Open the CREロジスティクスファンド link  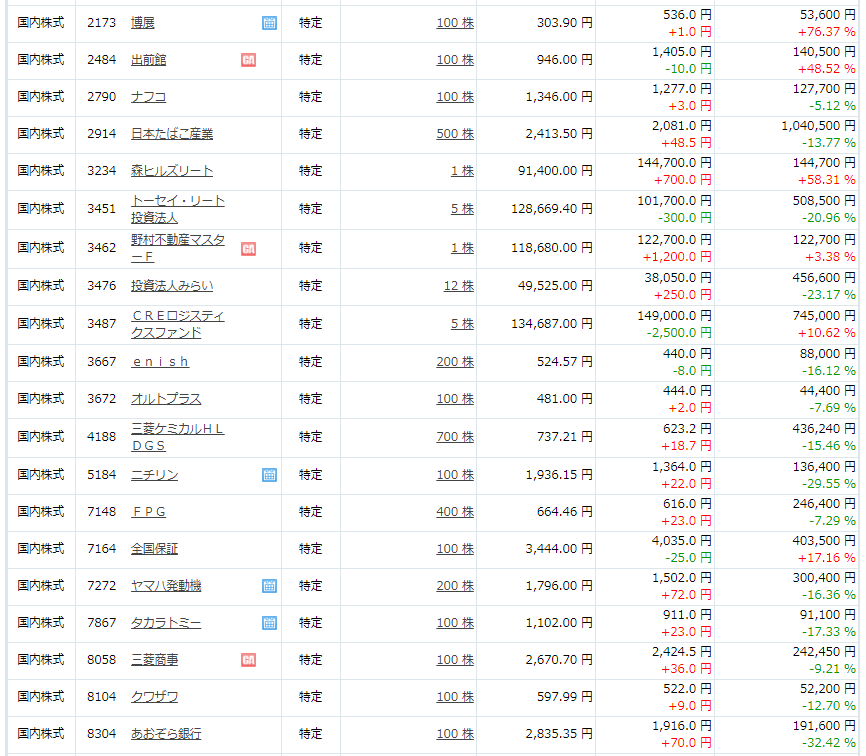(178, 324)
